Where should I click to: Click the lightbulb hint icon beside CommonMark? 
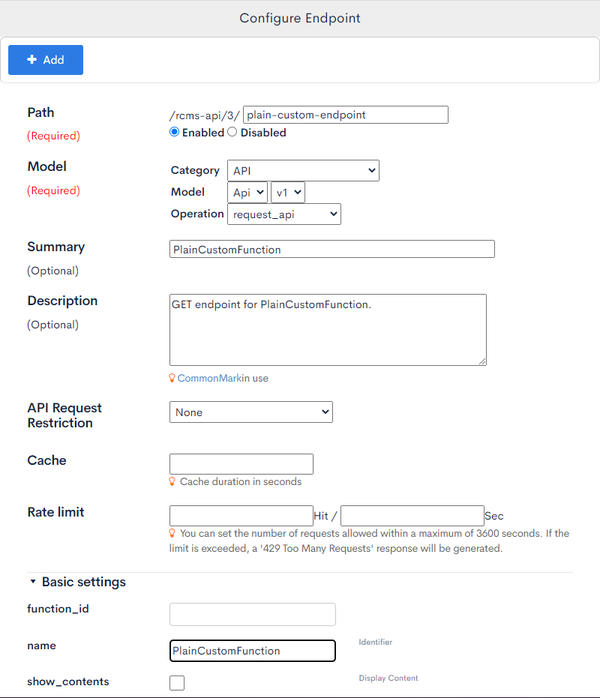pos(172,378)
